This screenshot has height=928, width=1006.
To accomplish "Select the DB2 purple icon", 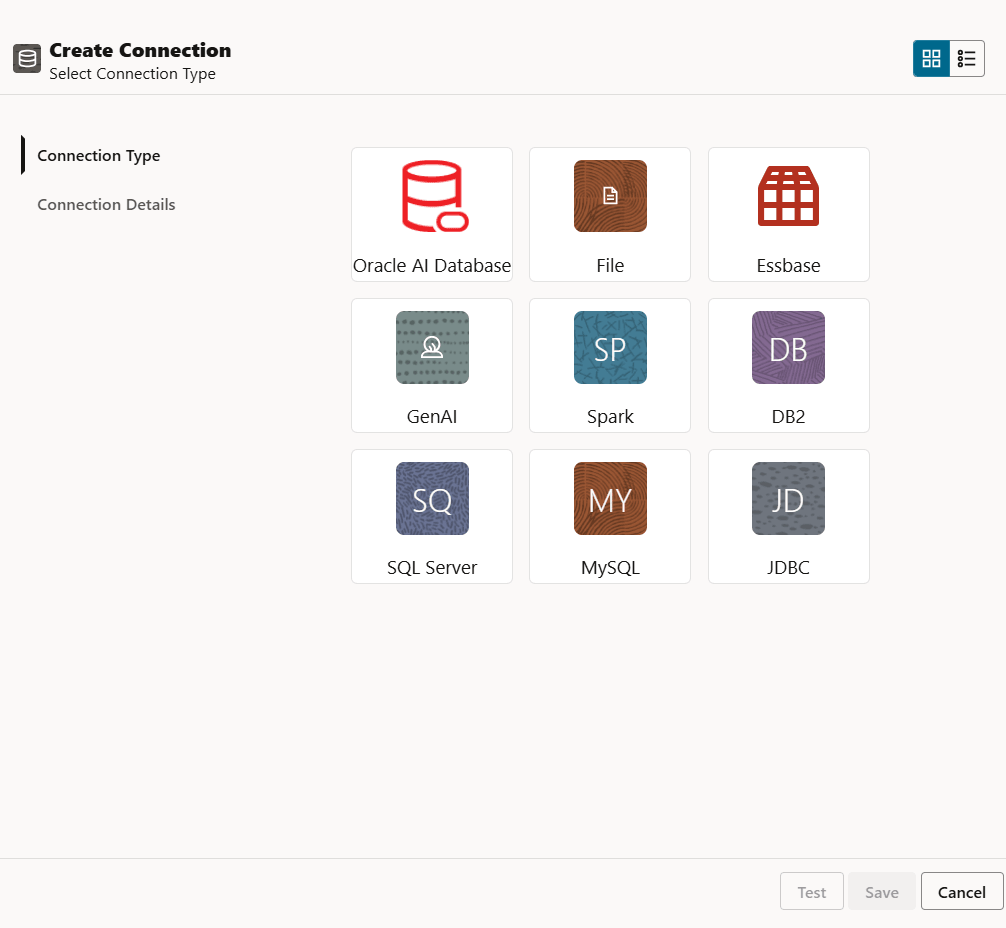I will (788, 347).
